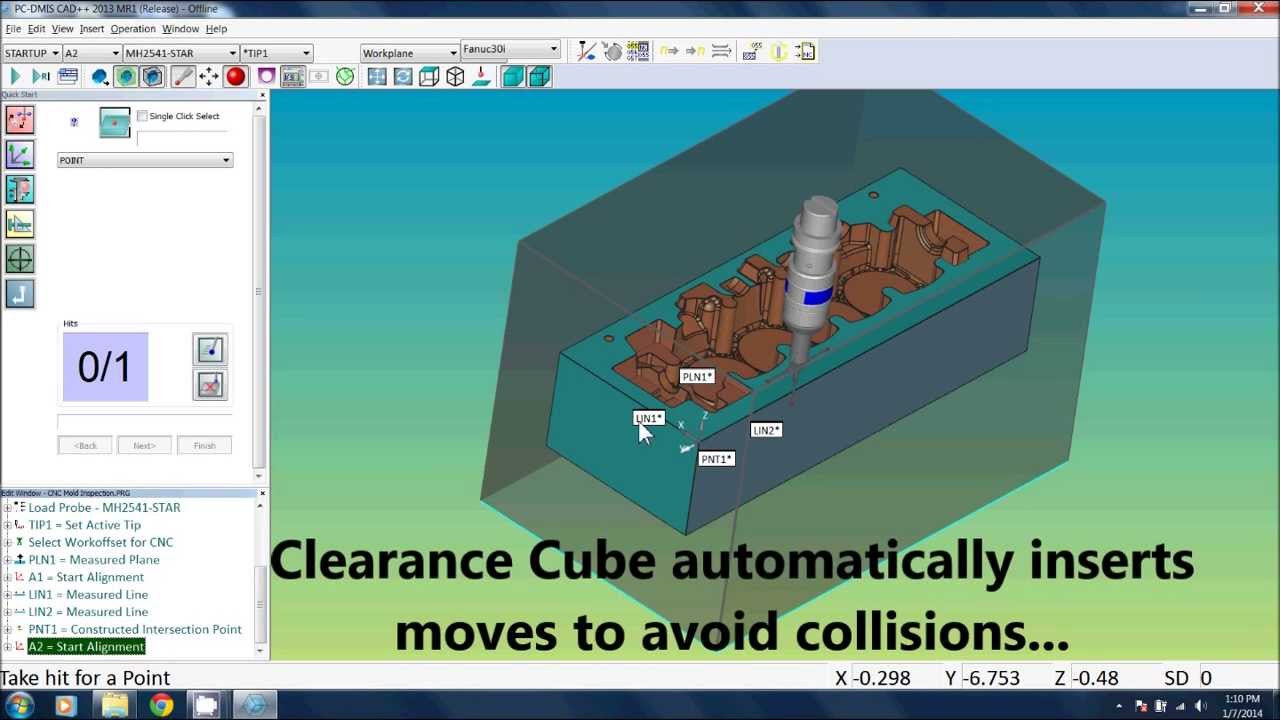
Task: Click the probe crossed-line toolbar icon
Action: pos(587,51)
